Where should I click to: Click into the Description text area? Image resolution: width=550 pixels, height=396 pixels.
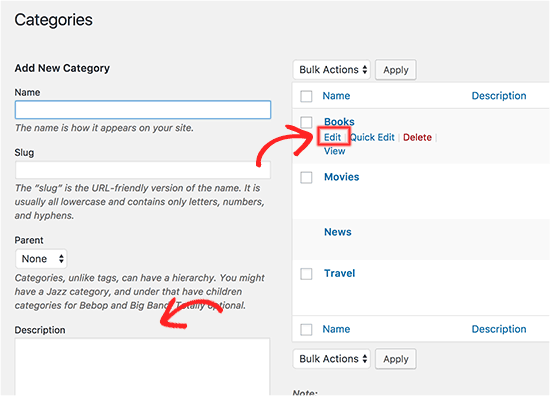click(x=142, y=367)
